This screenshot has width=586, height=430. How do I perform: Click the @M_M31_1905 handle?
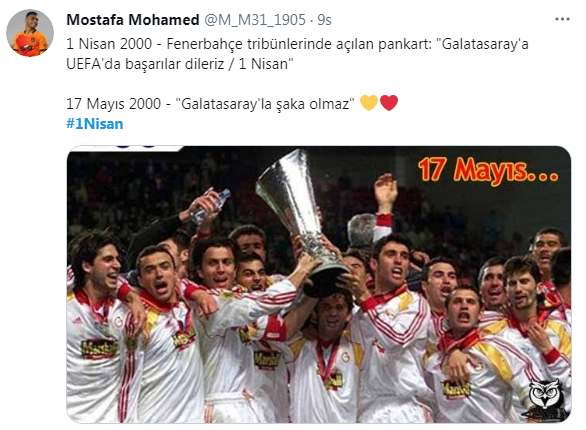pyautogui.click(x=255, y=20)
